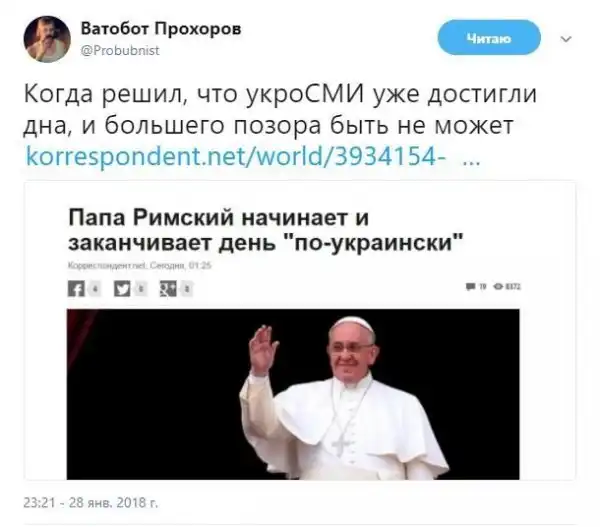Toggle the Читаю following button
This screenshot has width=600, height=527.
coord(489,38)
